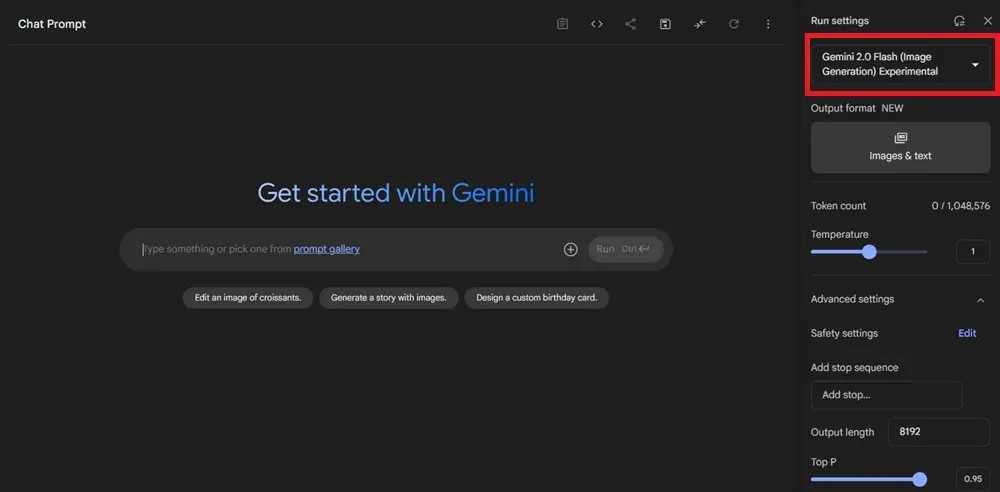Image resolution: width=1000 pixels, height=492 pixels.
Task: Save the prompt with the floppy icon
Action: (x=665, y=24)
